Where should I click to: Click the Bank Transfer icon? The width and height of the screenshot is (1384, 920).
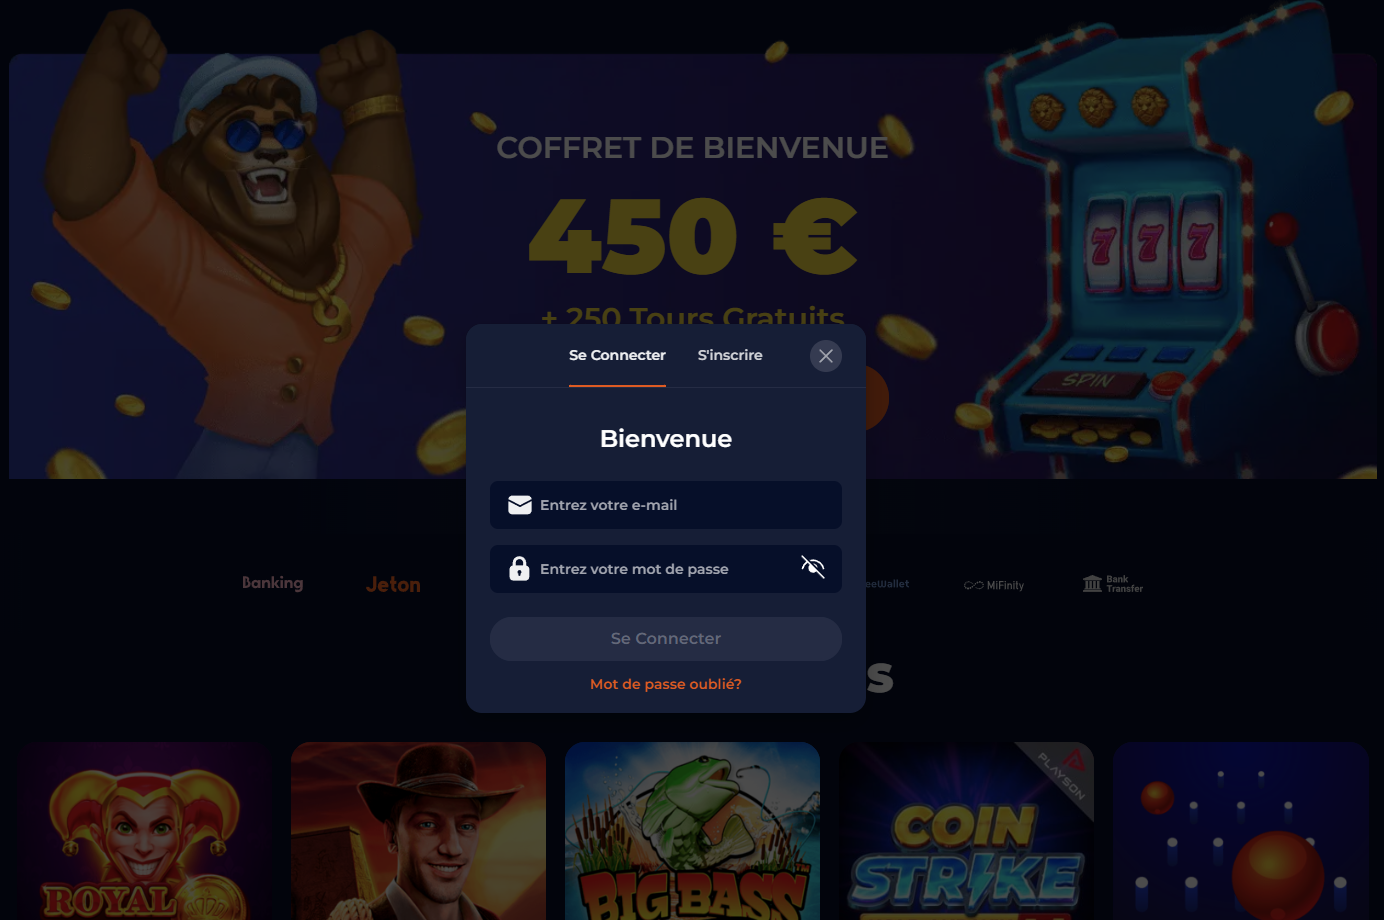click(x=1113, y=584)
